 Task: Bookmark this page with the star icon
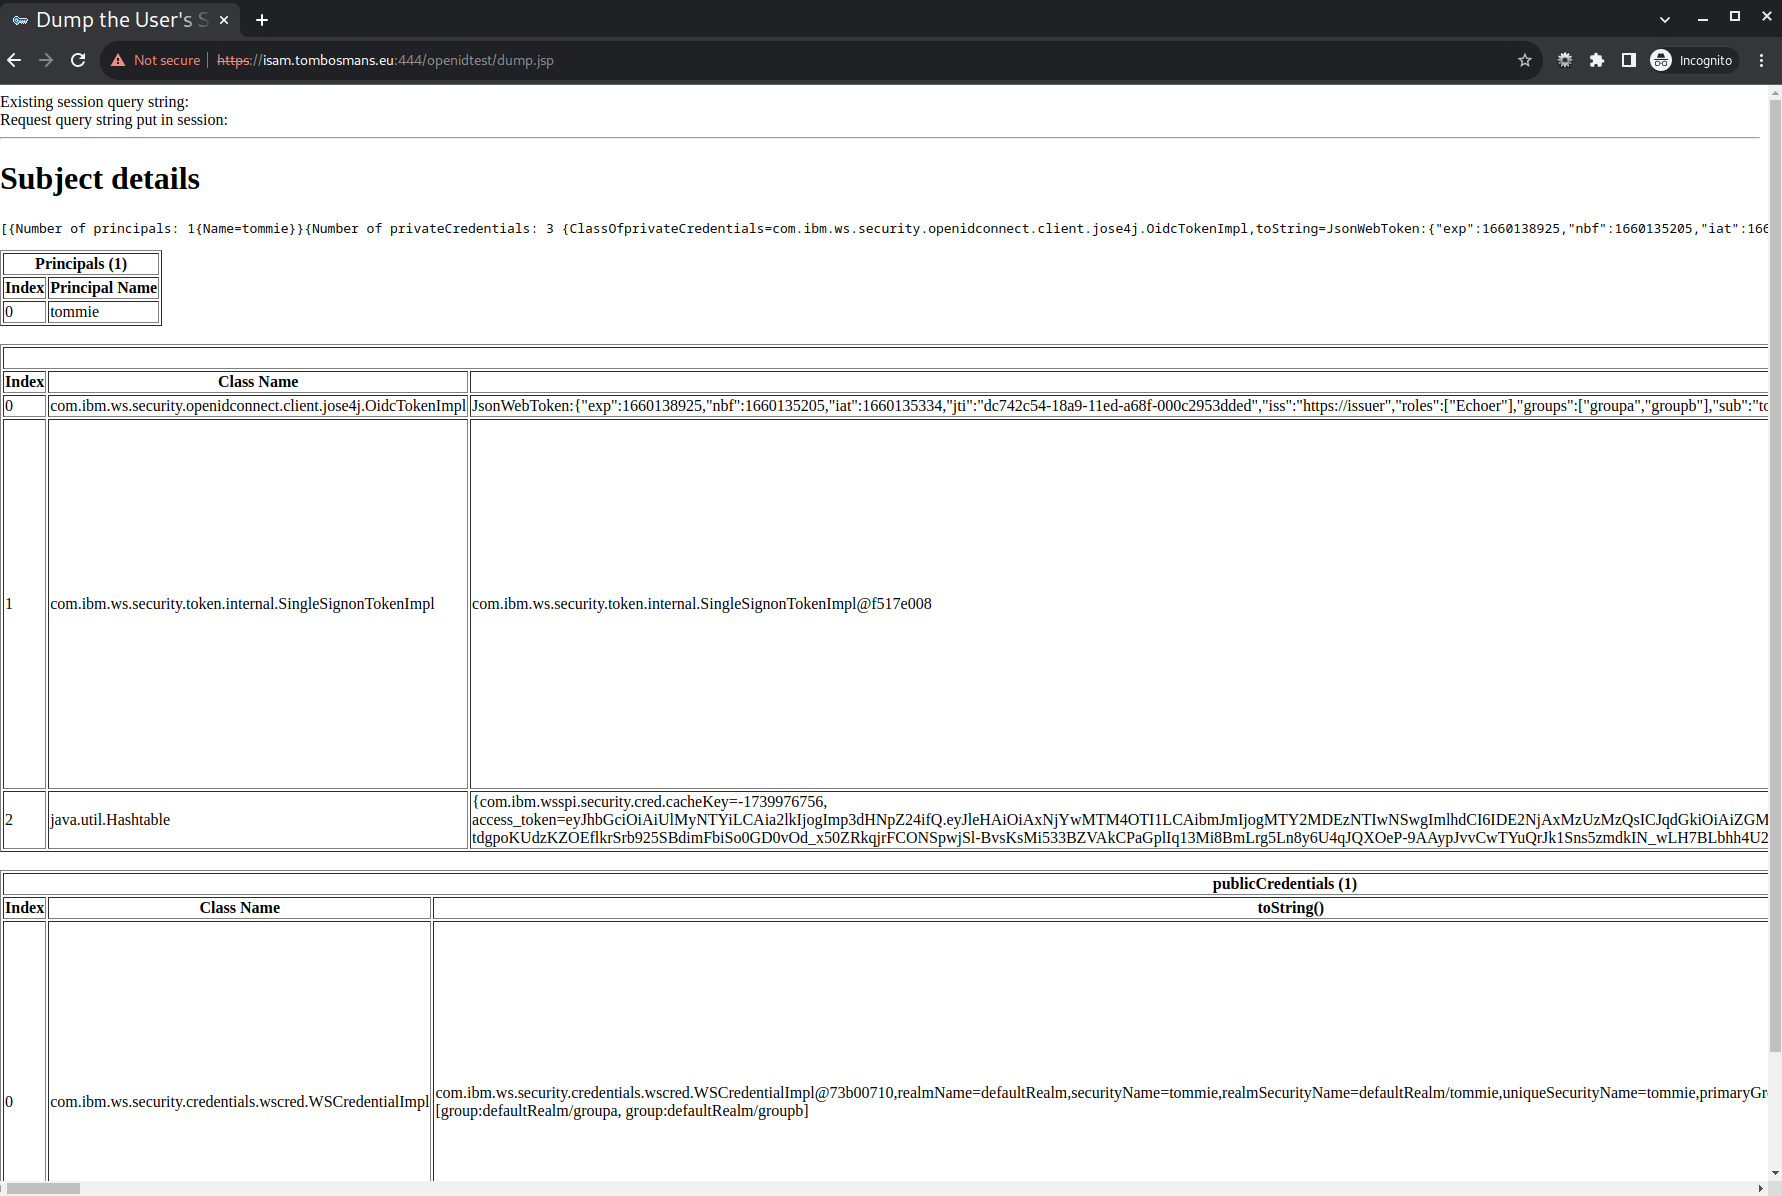click(x=1525, y=60)
